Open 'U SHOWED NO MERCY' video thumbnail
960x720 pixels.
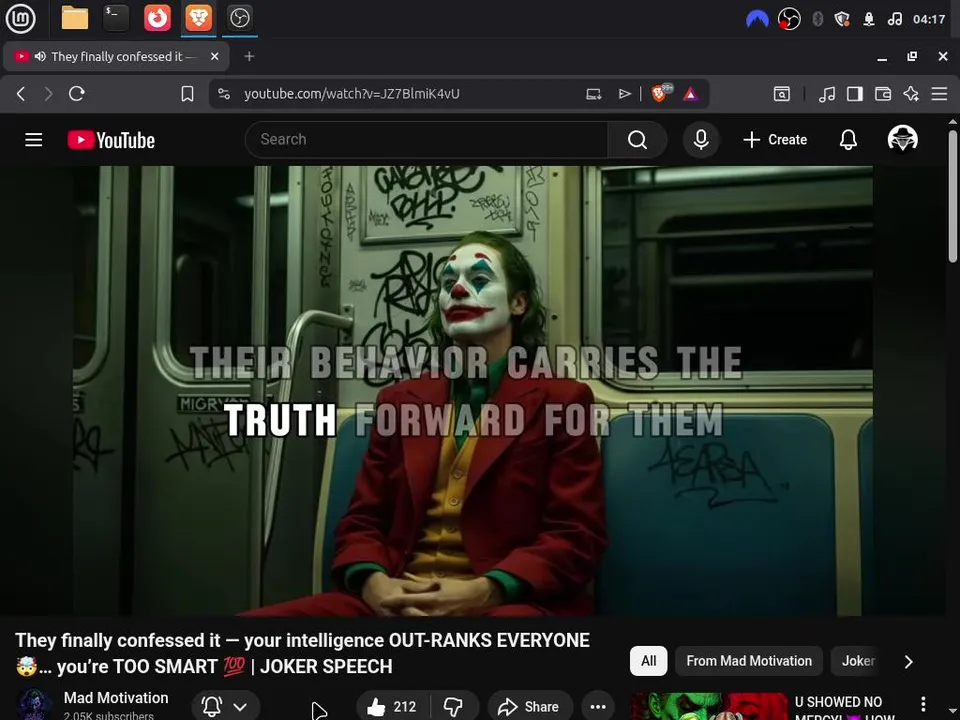click(x=709, y=707)
